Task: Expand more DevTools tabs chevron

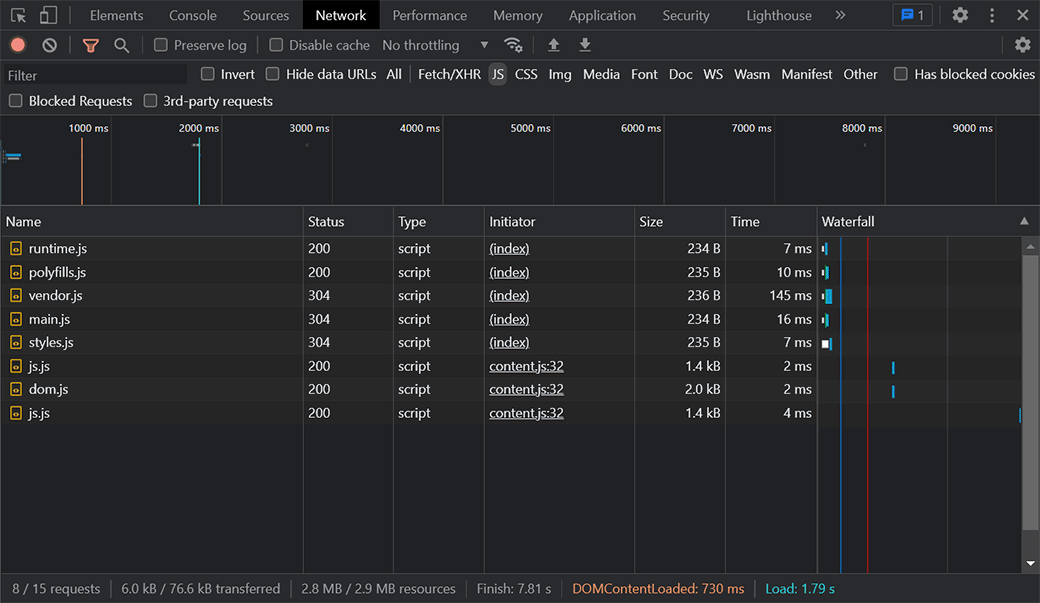Action: [840, 15]
